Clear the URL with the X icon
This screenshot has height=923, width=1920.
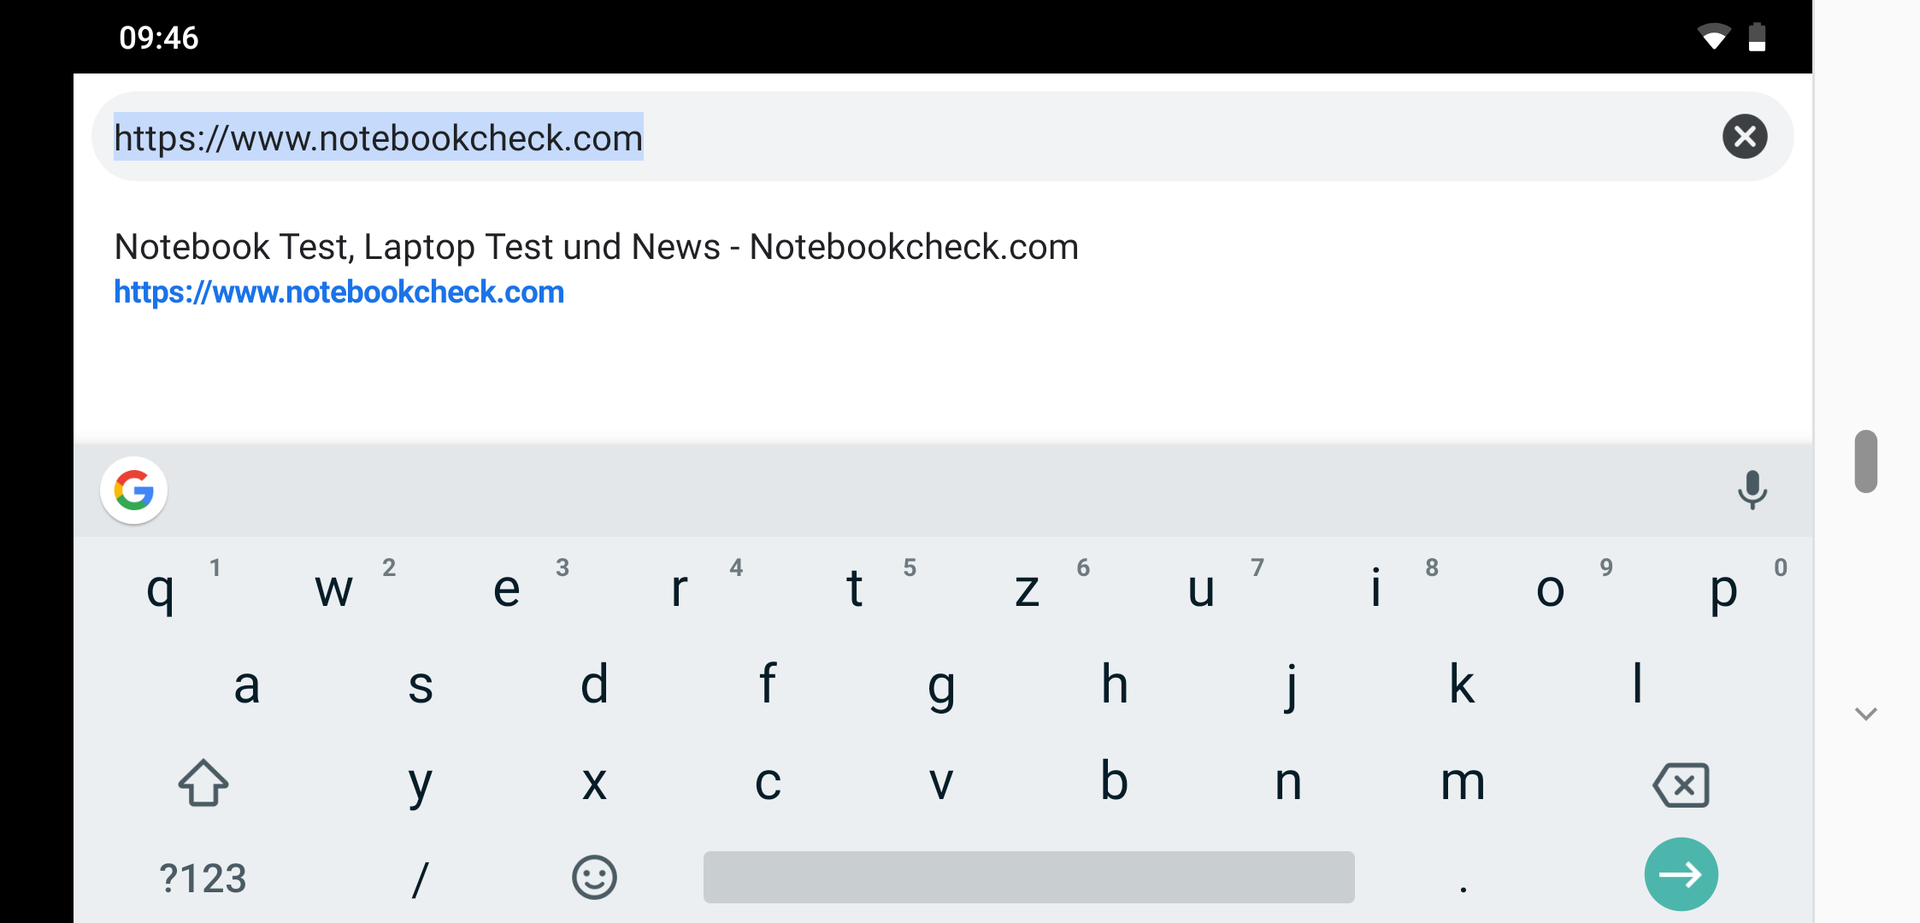click(x=1744, y=136)
